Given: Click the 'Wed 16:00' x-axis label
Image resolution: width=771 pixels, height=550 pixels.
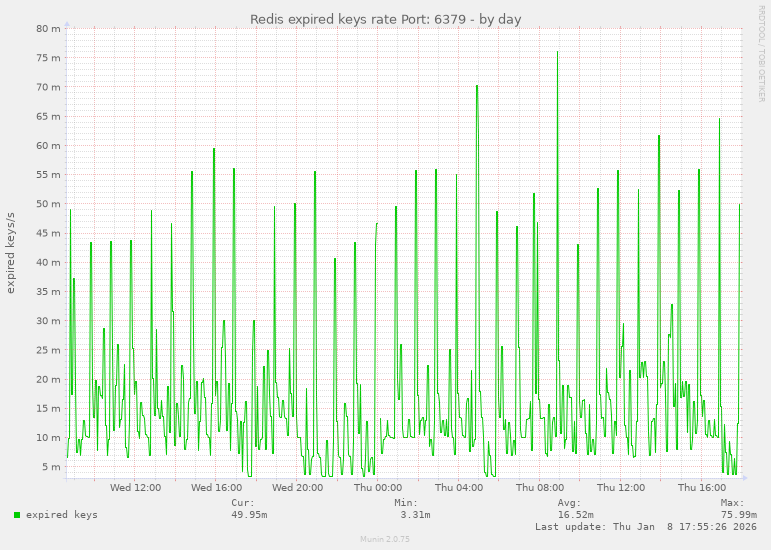Looking at the screenshot, I should pos(216,488).
